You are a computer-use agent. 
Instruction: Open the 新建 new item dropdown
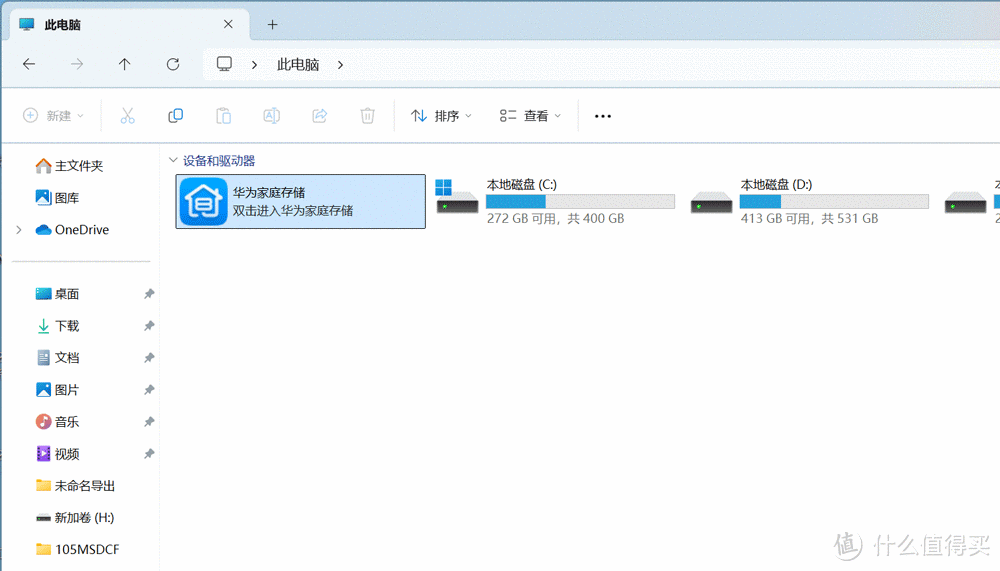click(54, 115)
